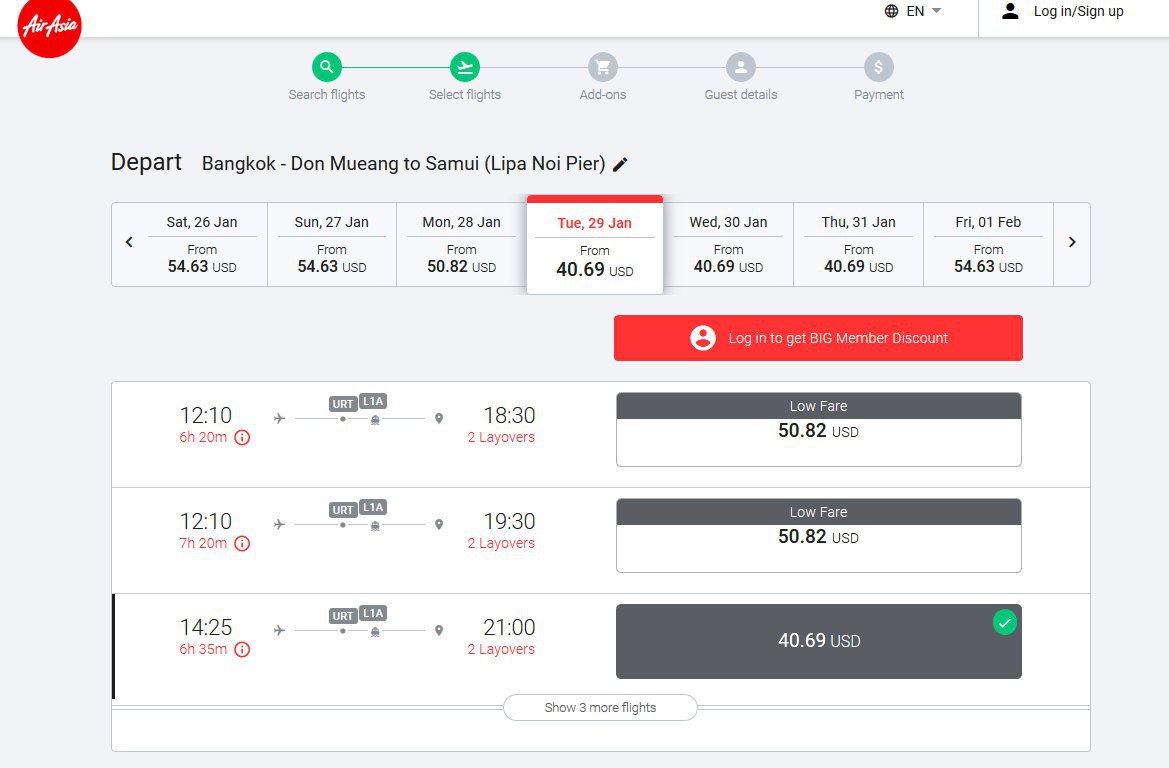Click the Guest details person step icon
The height and width of the screenshot is (768, 1169).
(x=741, y=67)
